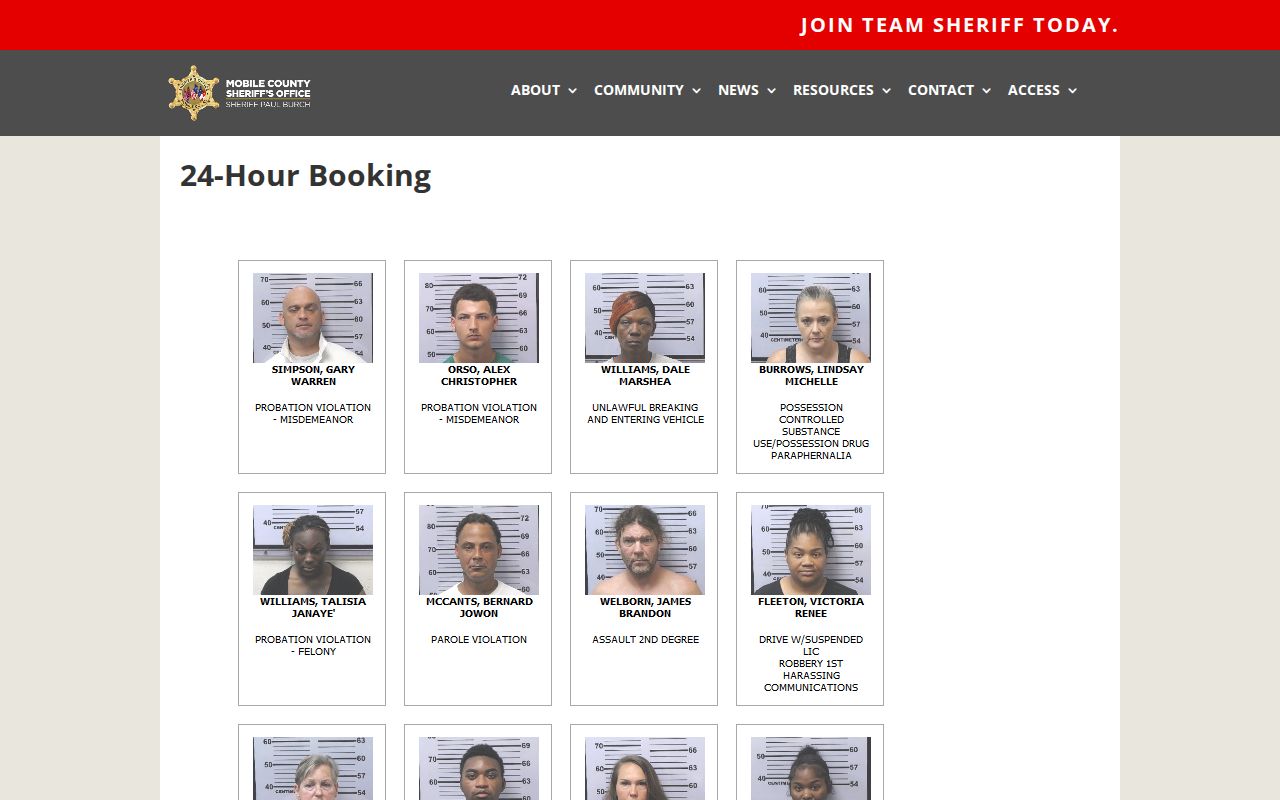Select the name Fleeton, Victoria Renee
Image resolution: width=1280 pixels, height=800 pixels.
(811, 607)
